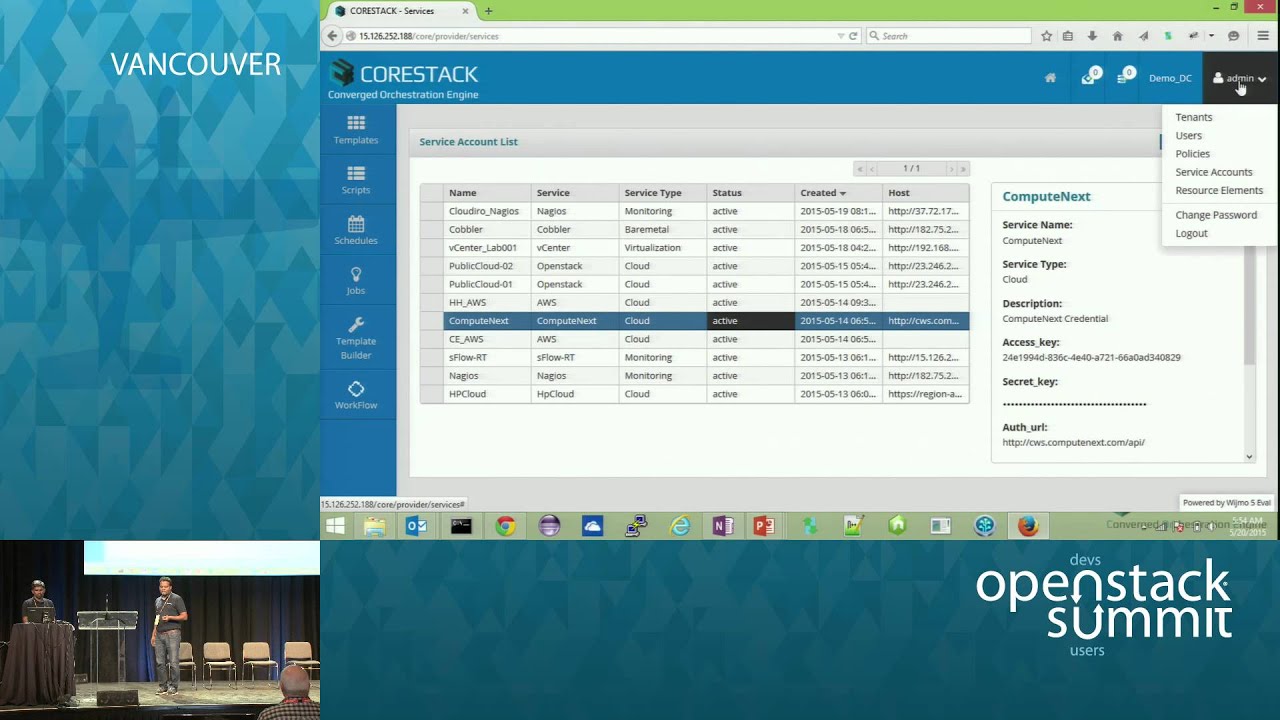
Task: Switch tenant via Demo_DC link
Action: point(1170,78)
